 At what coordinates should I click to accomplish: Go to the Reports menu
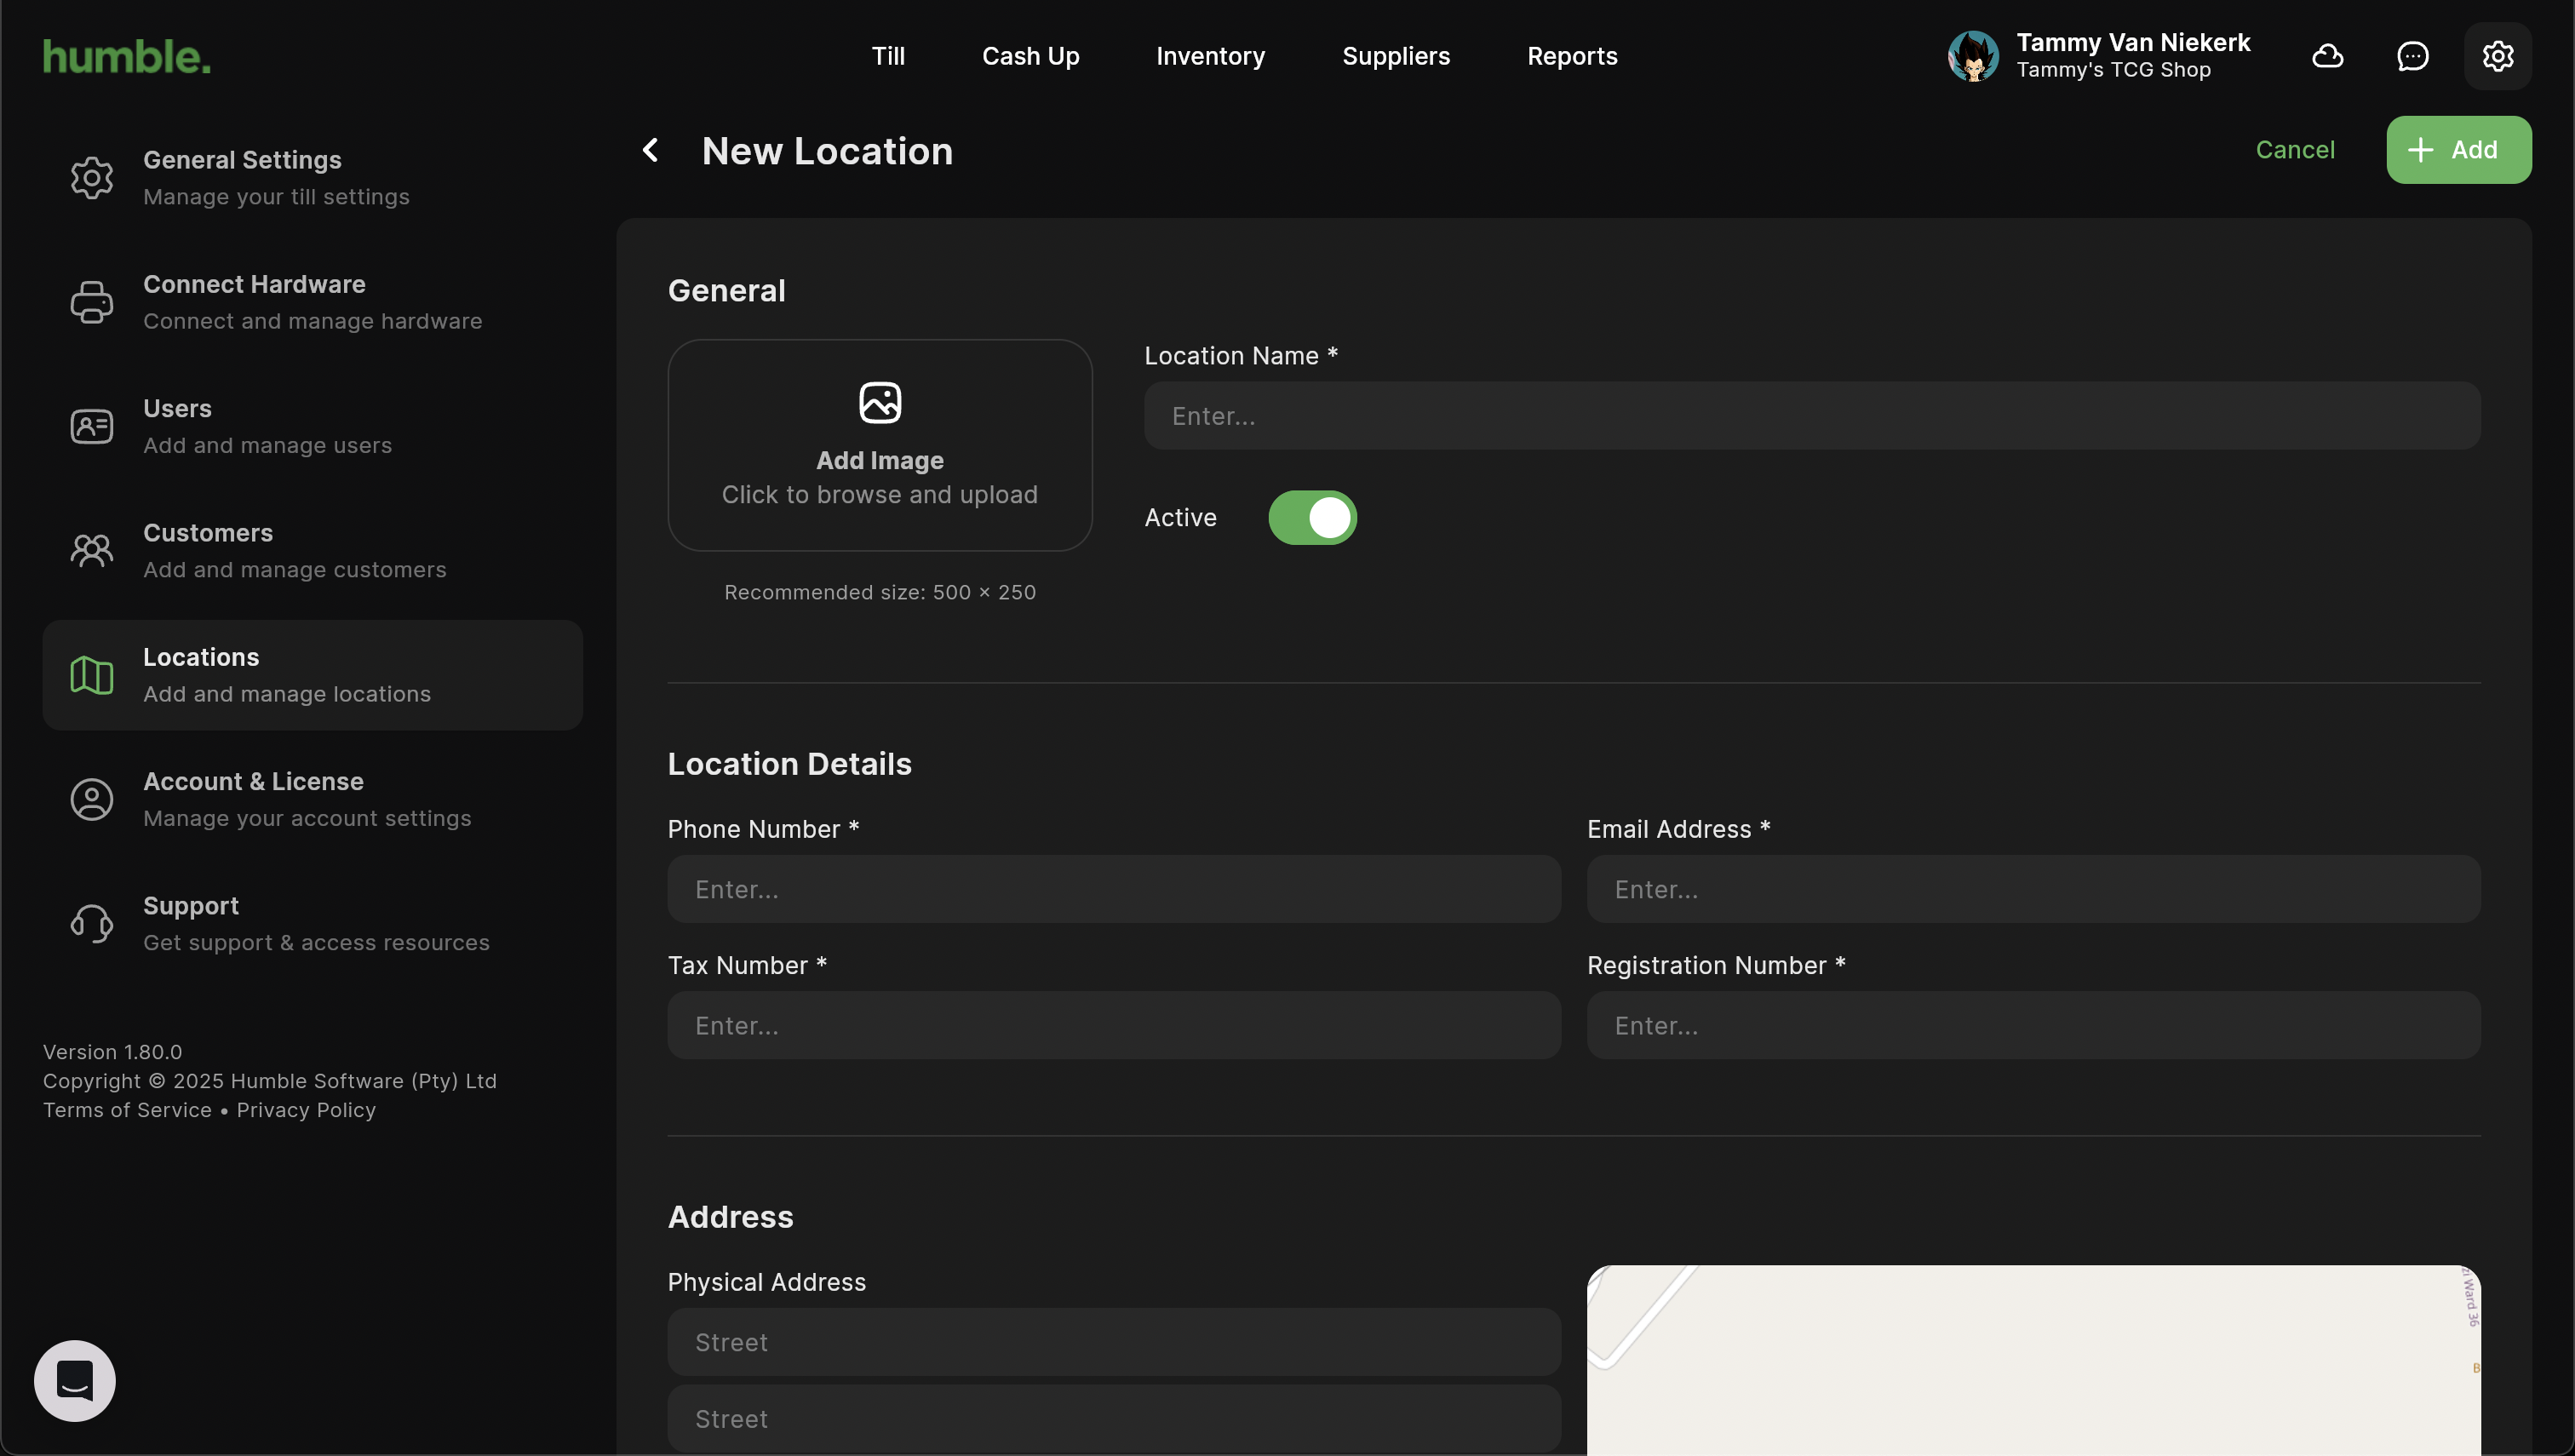tap(1572, 56)
